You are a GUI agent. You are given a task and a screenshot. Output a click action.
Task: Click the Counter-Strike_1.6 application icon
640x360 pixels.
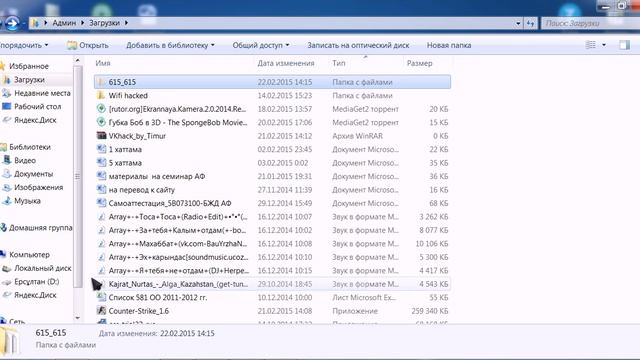coord(101,311)
